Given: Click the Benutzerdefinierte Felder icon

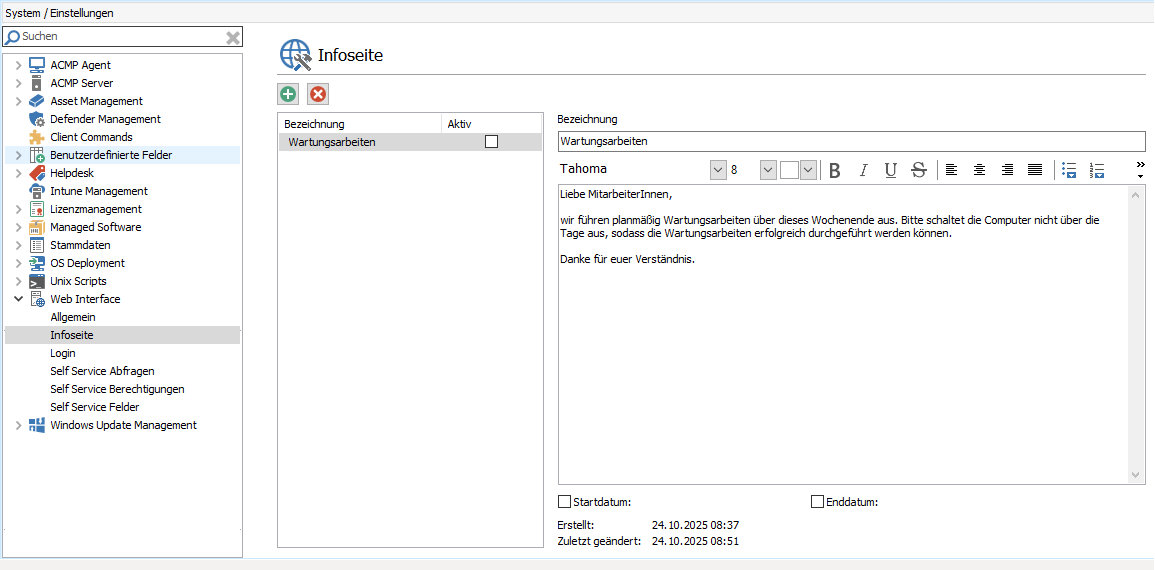Looking at the screenshot, I should pyautogui.click(x=37, y=155).
